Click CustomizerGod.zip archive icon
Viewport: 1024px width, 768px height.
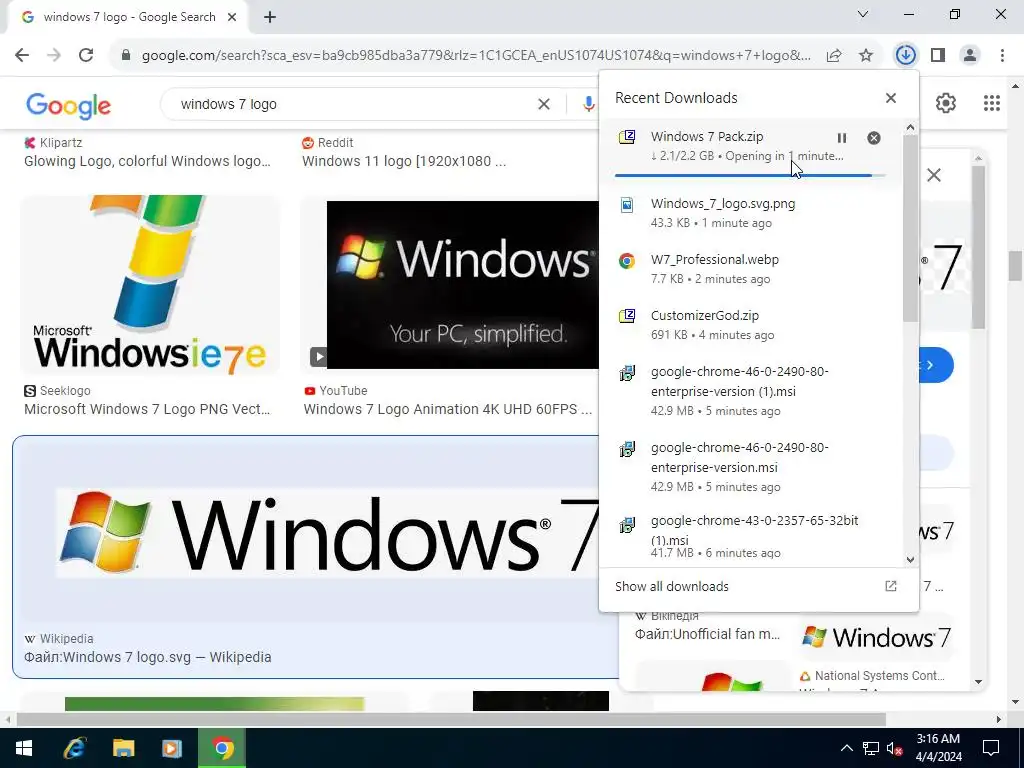626,316
